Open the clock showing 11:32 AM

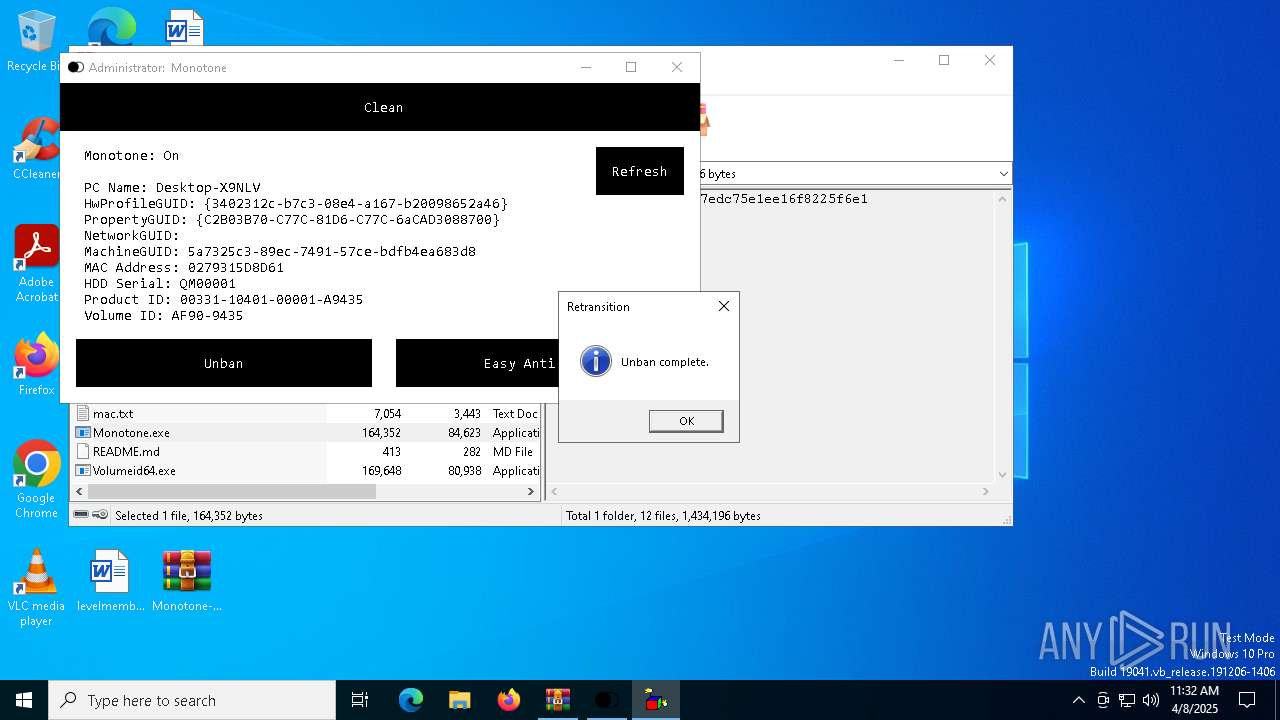pyautogui.click(x=1194, y=700)
